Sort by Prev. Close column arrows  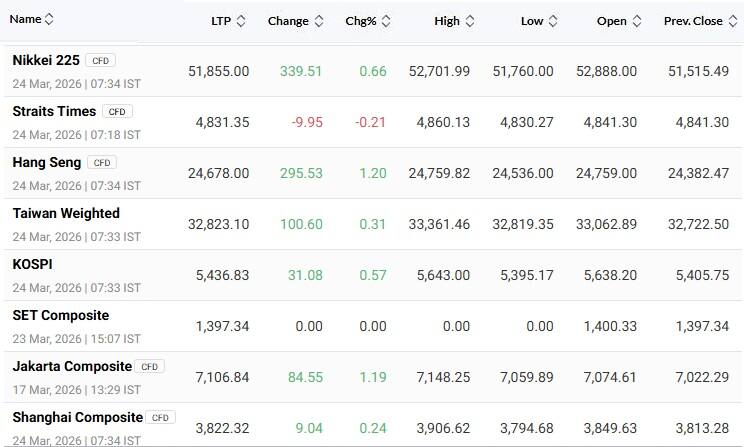click(x=733, y=21)
